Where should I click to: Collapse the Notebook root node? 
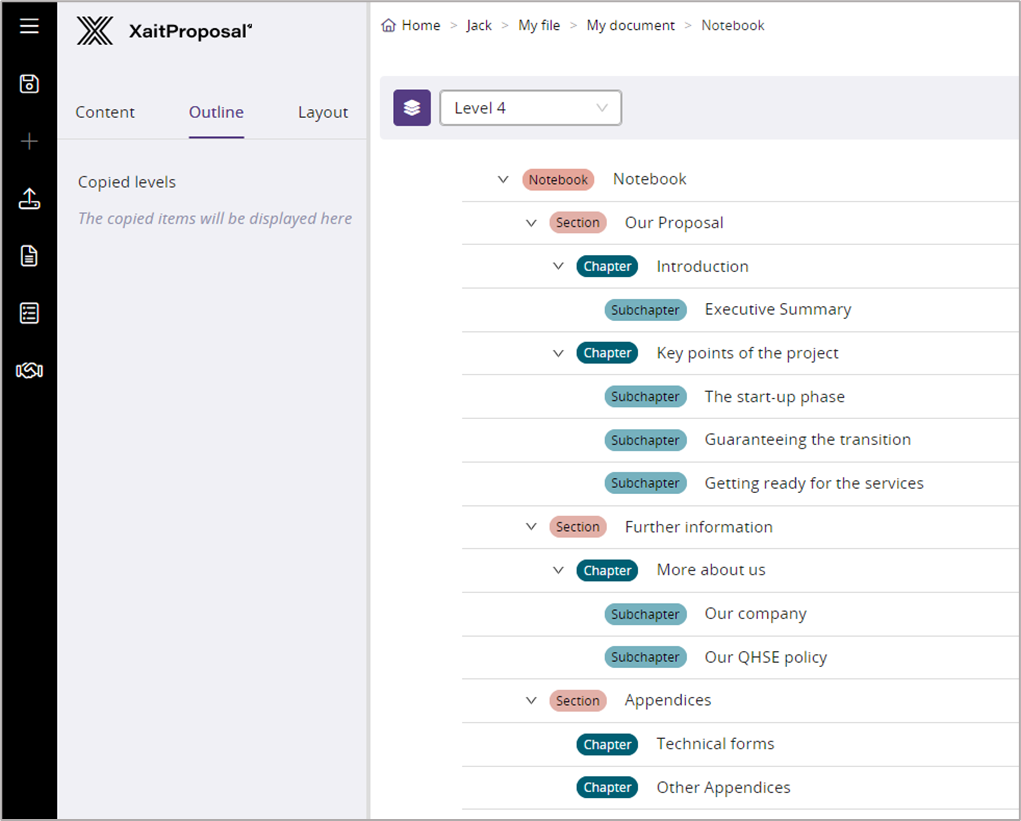(504, 180)
